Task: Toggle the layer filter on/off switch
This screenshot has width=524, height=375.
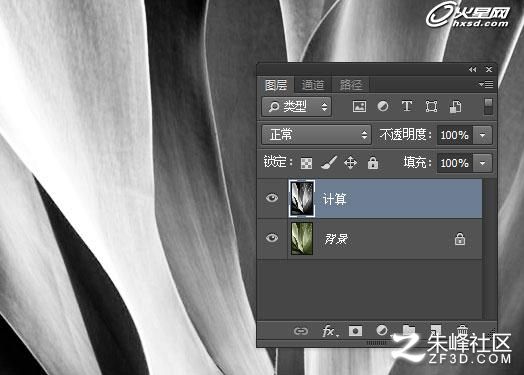Action: tap(488, 107)
